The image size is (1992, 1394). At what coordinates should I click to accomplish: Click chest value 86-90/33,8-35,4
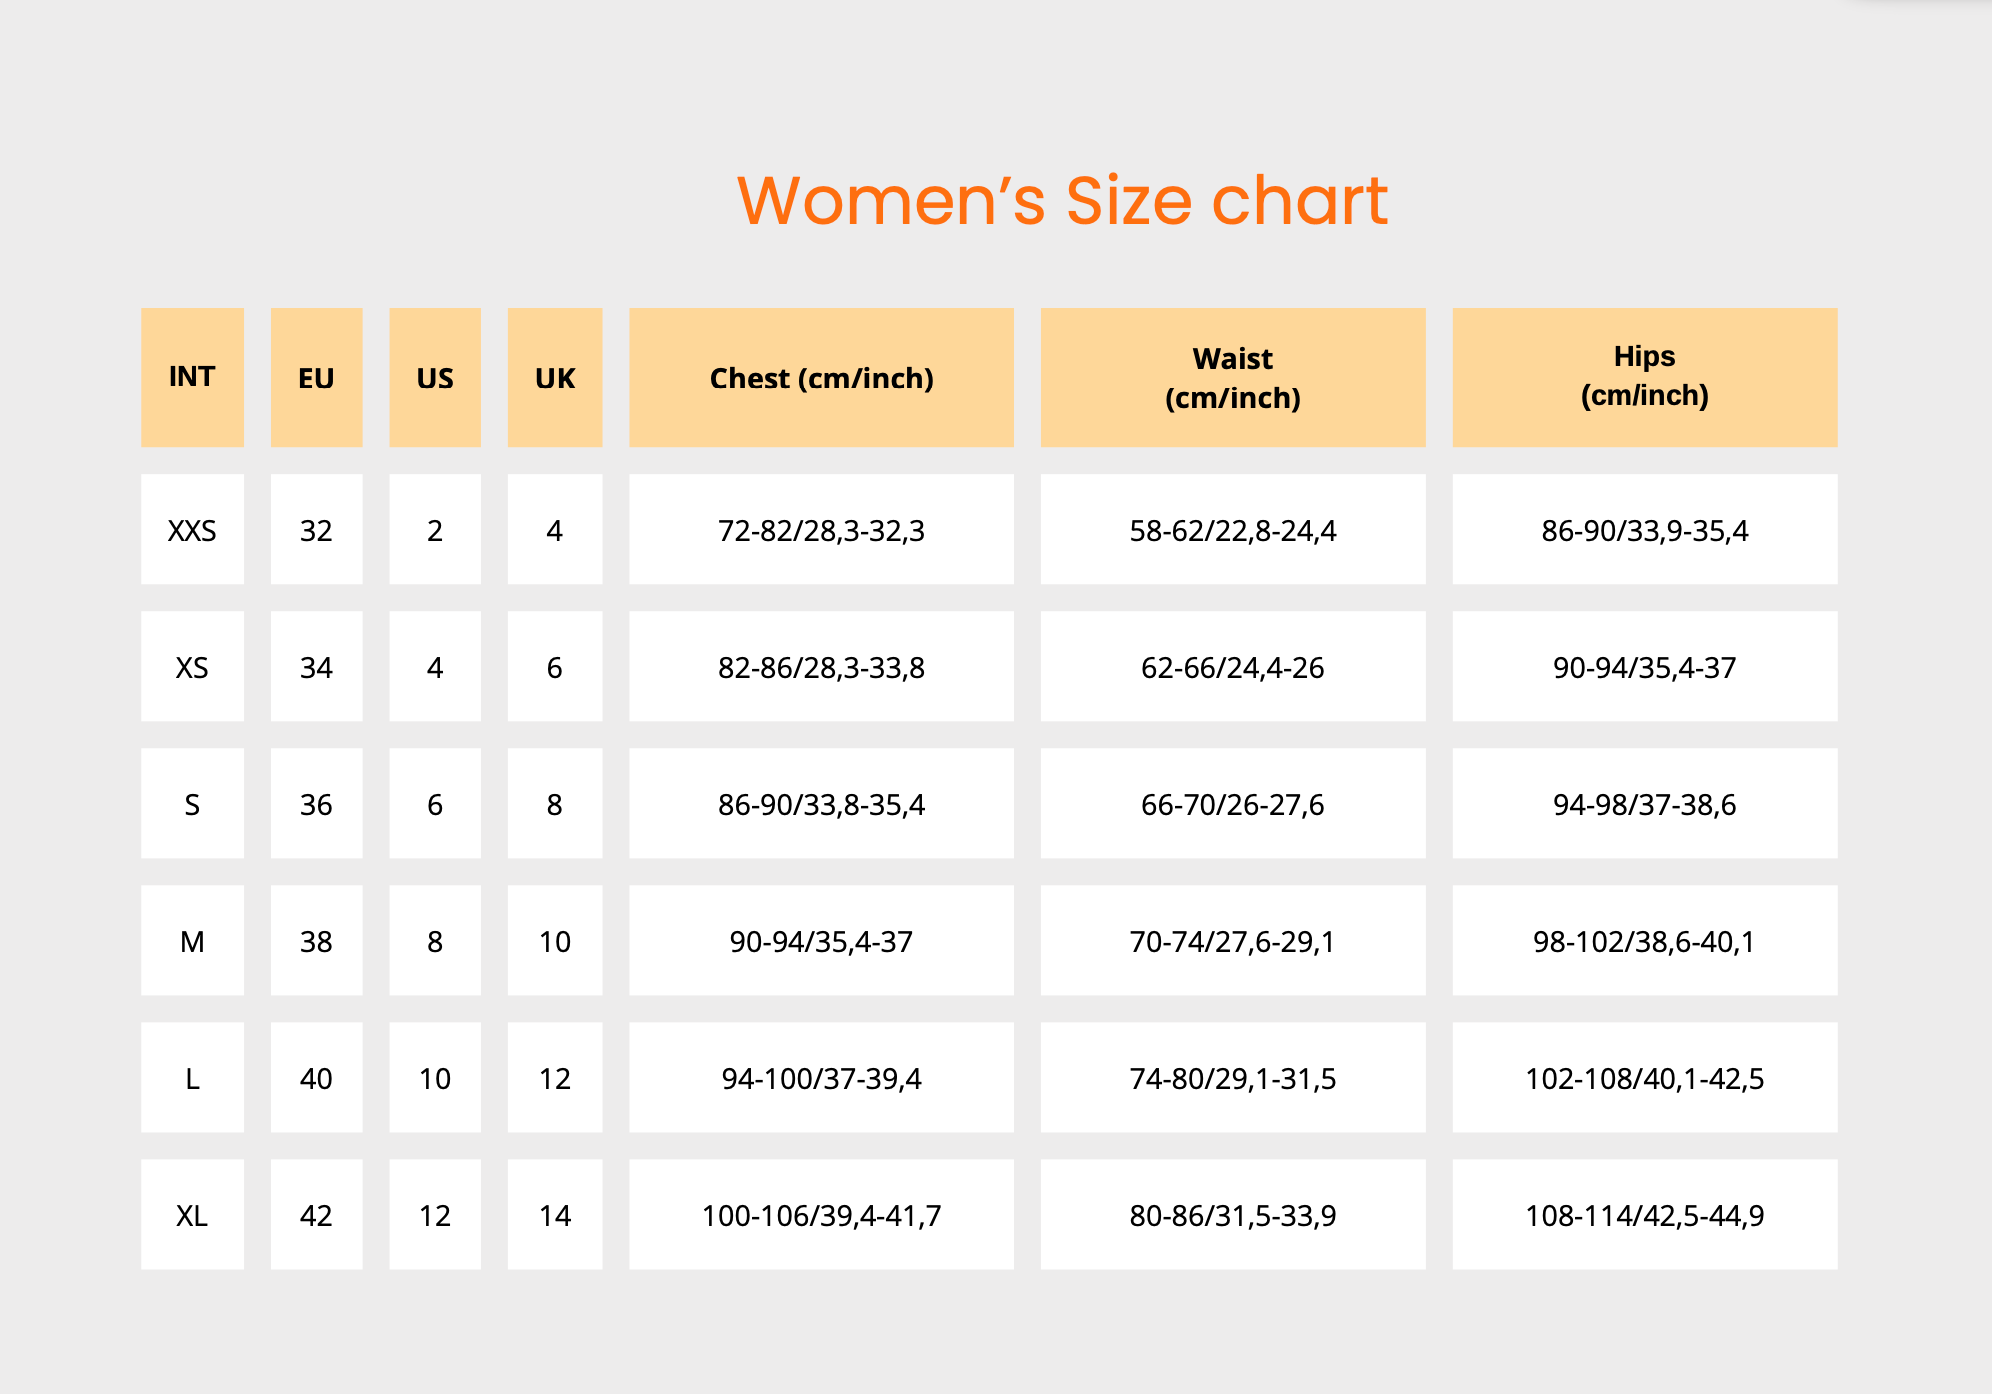pyautogui.click(x=821, y=804)
